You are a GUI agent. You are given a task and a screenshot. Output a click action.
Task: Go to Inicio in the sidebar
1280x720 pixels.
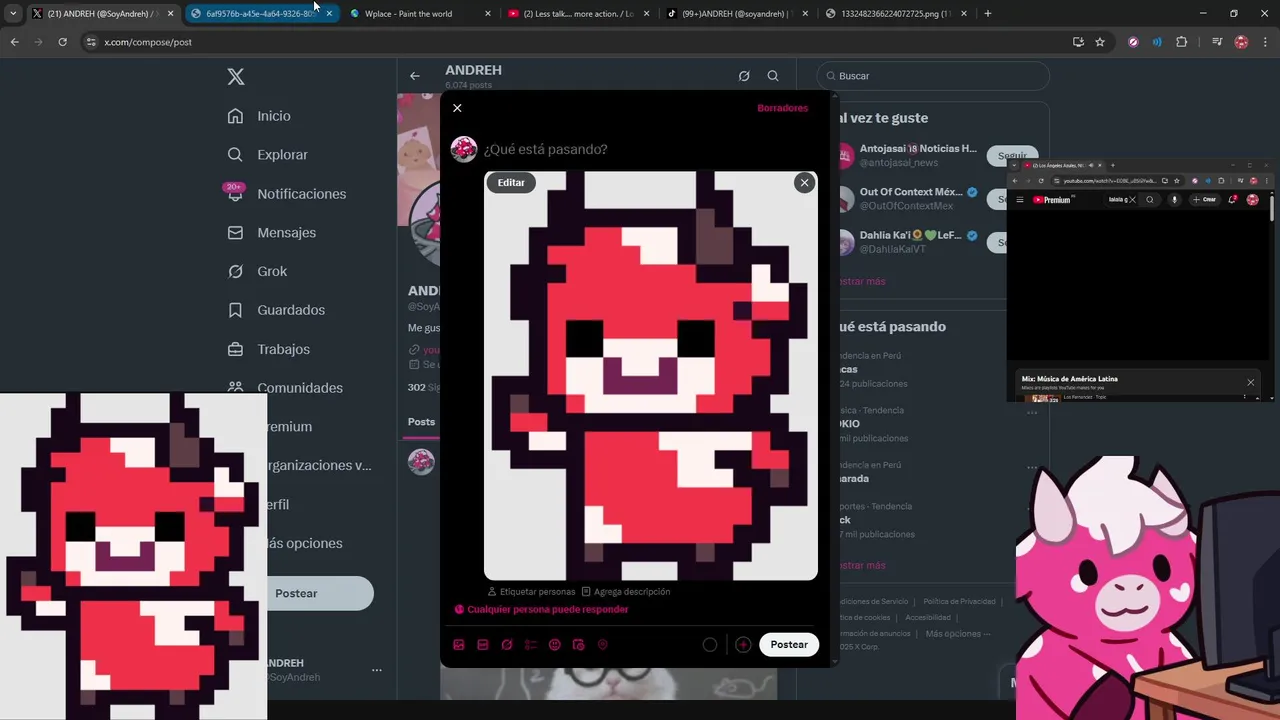259,116
